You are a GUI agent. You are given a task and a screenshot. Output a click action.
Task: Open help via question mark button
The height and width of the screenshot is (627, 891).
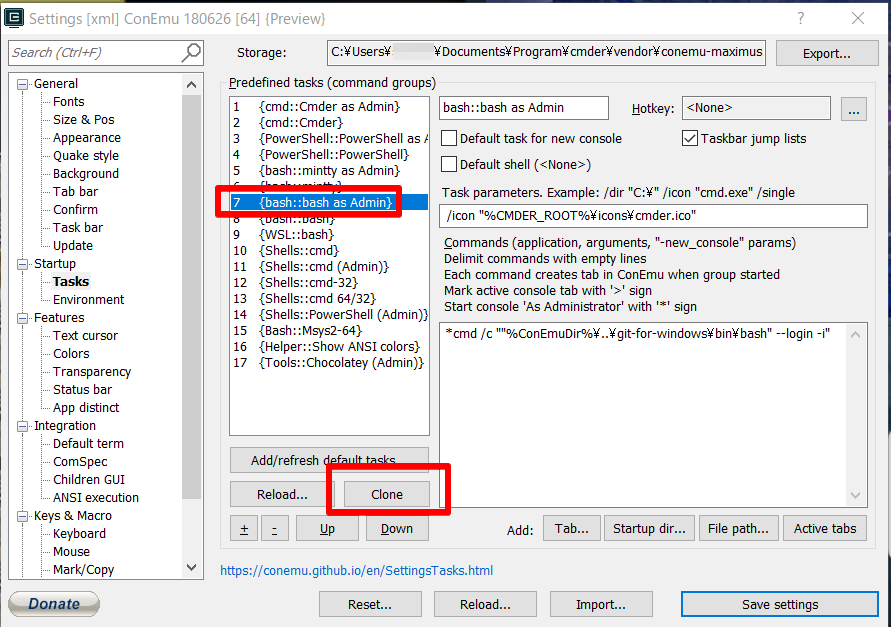(800, 18)
